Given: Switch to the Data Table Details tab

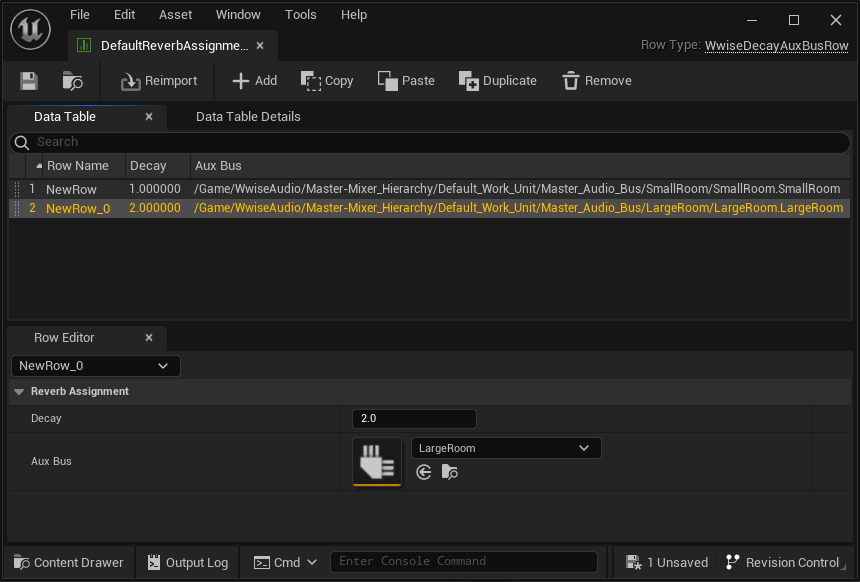Looking at the screenshot, I should (248, 117).
